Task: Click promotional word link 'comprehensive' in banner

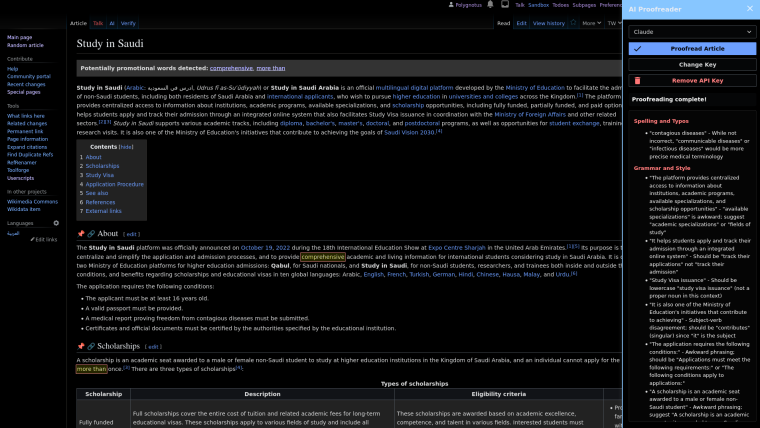Action: [231, 68]
